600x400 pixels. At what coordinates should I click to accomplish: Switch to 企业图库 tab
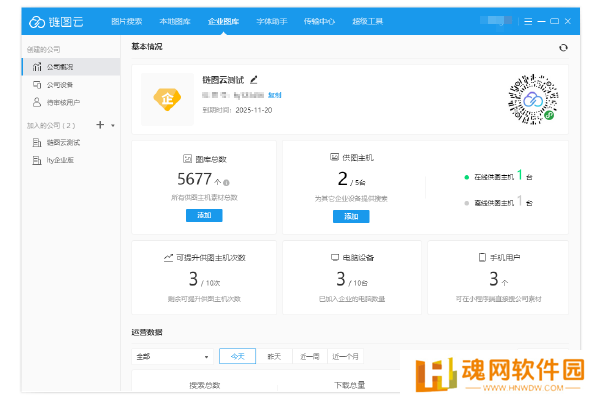[x=223, y=21]
